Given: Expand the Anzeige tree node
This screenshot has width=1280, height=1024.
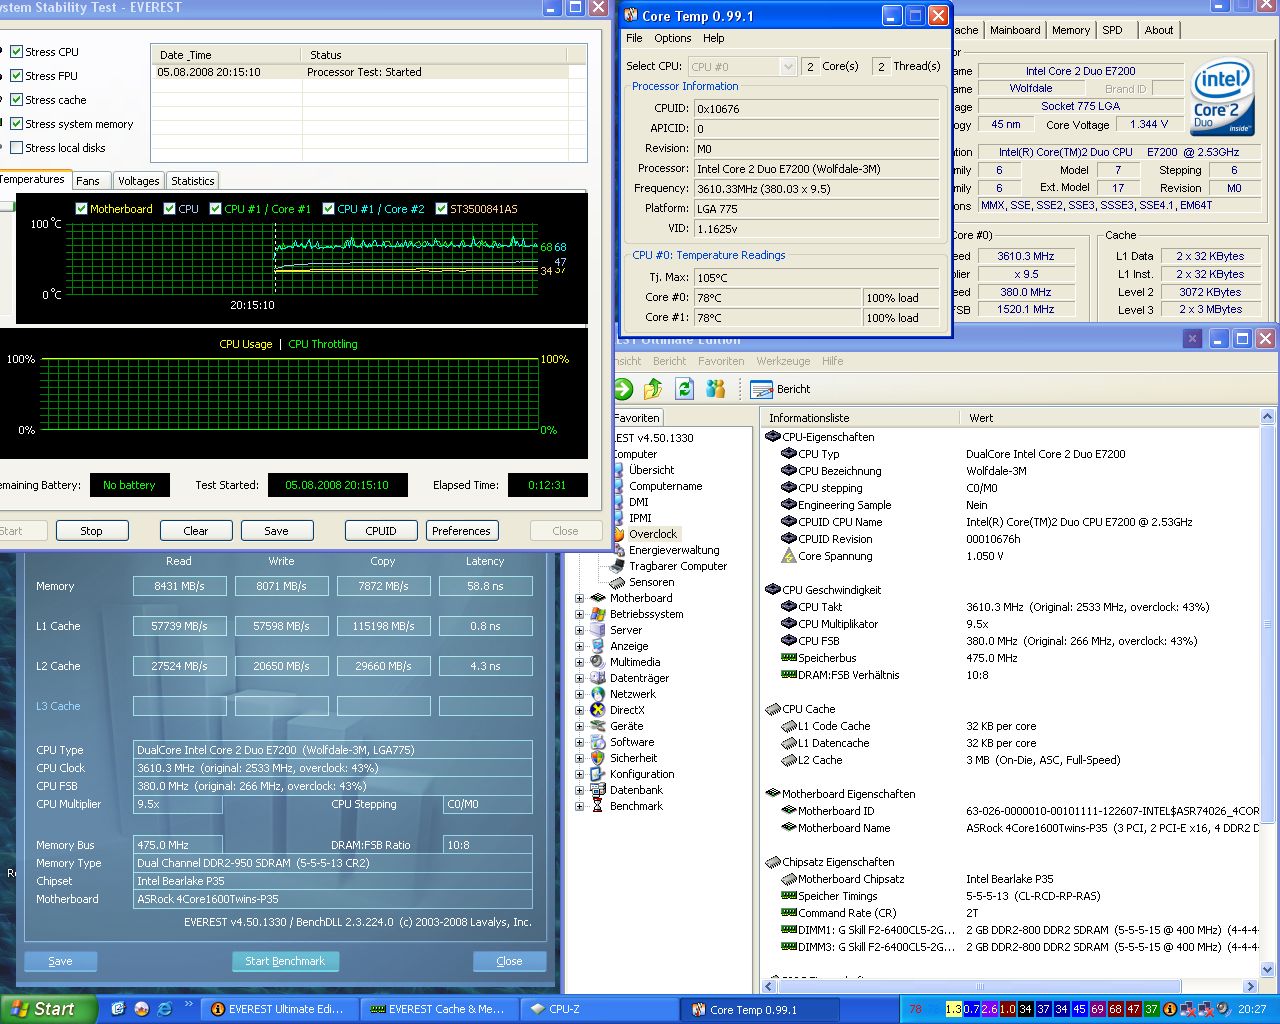Looking at the screenshot, I should [x=579, y=646].
